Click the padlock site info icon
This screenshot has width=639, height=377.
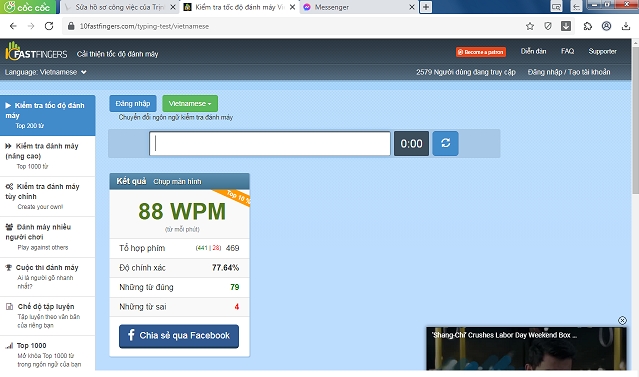71,26
